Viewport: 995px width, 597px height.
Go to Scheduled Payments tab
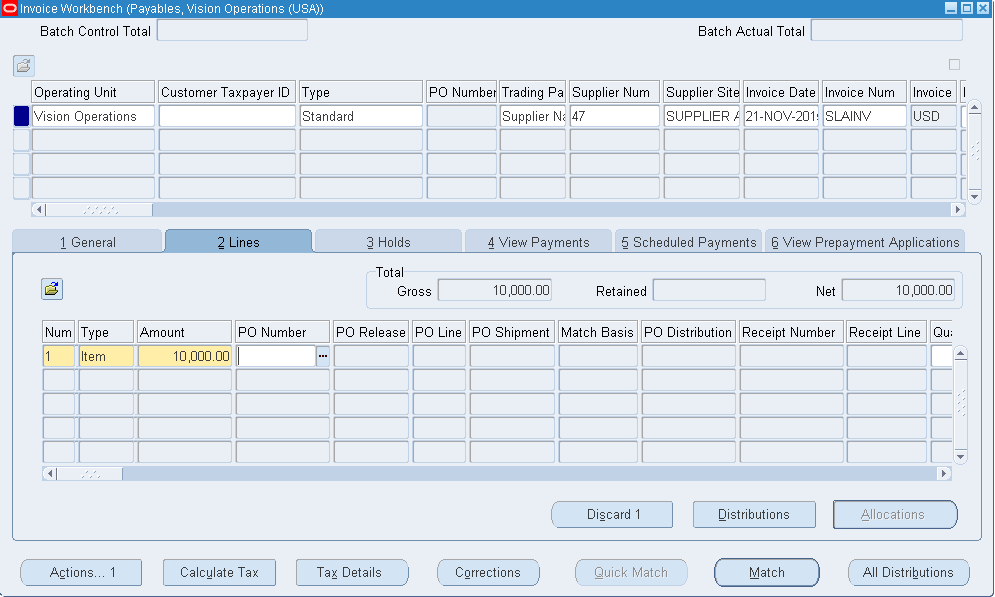[x=688, y=242]
